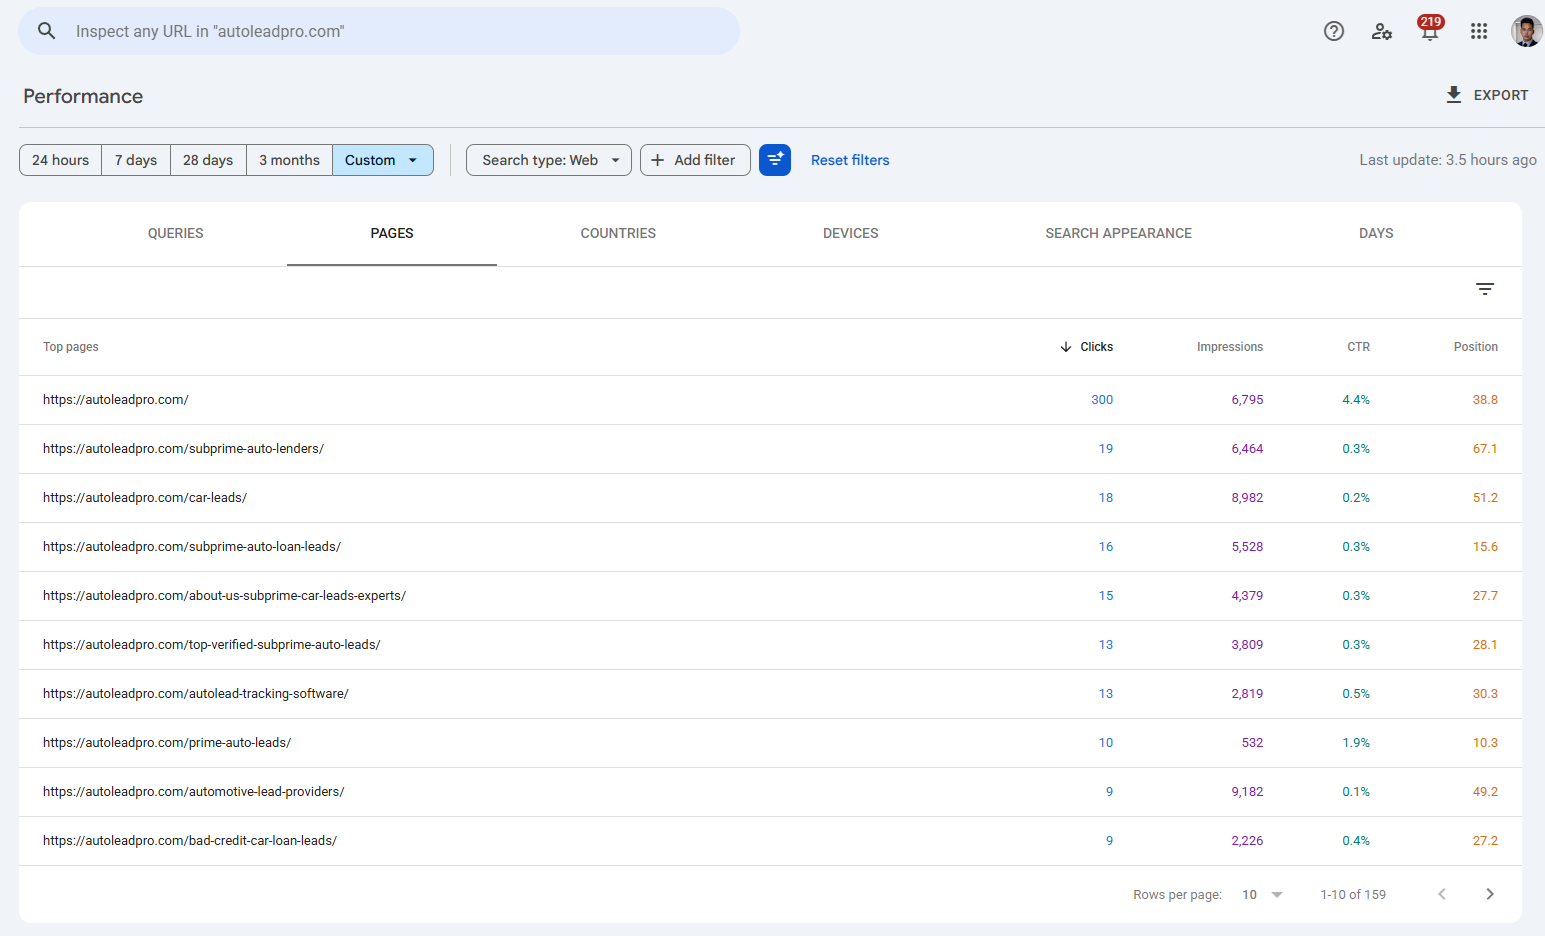Image resolution: width=1545 pixels, height=936 pixels.
Task: Select the subprime-auto-lenders page row
Action: [770, 449]
